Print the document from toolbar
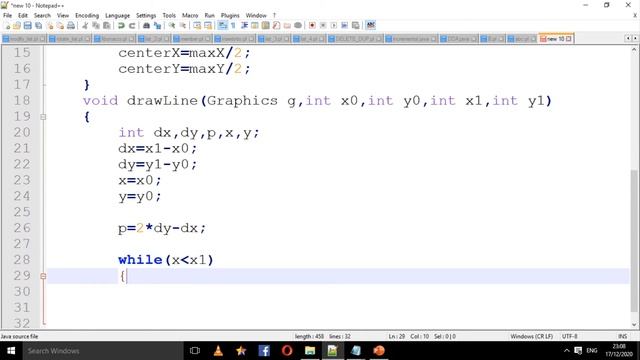Screen dimensions: 640x360 [x=71, y=26]
